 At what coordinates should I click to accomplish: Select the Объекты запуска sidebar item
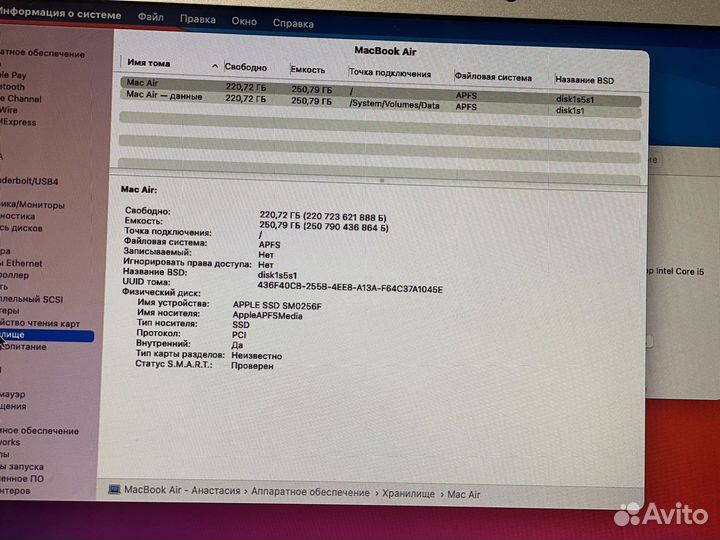click(x=22, y=467)
